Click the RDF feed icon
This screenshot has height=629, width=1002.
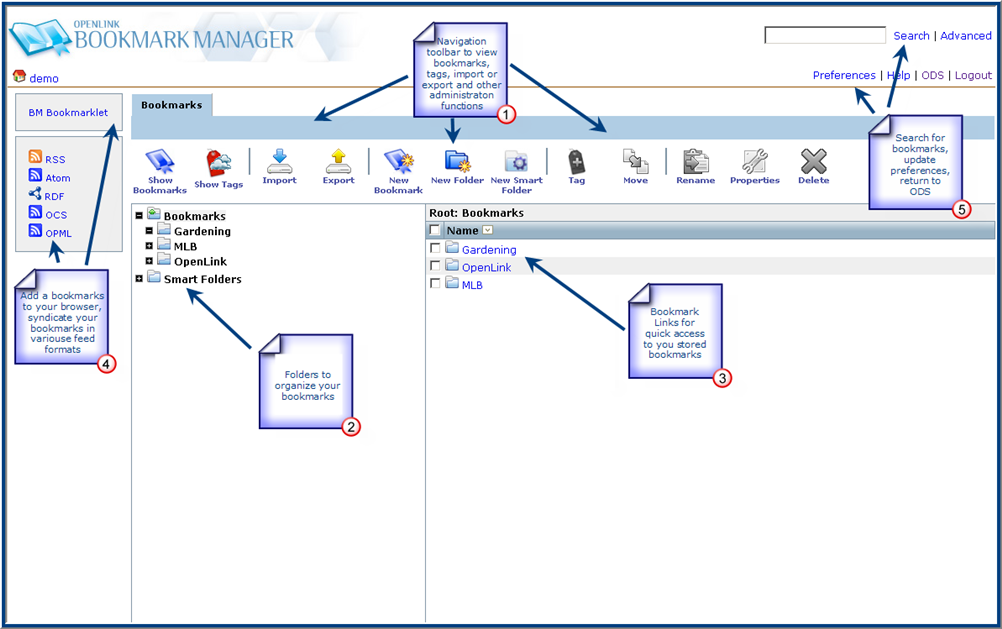[x=35, y=194]
